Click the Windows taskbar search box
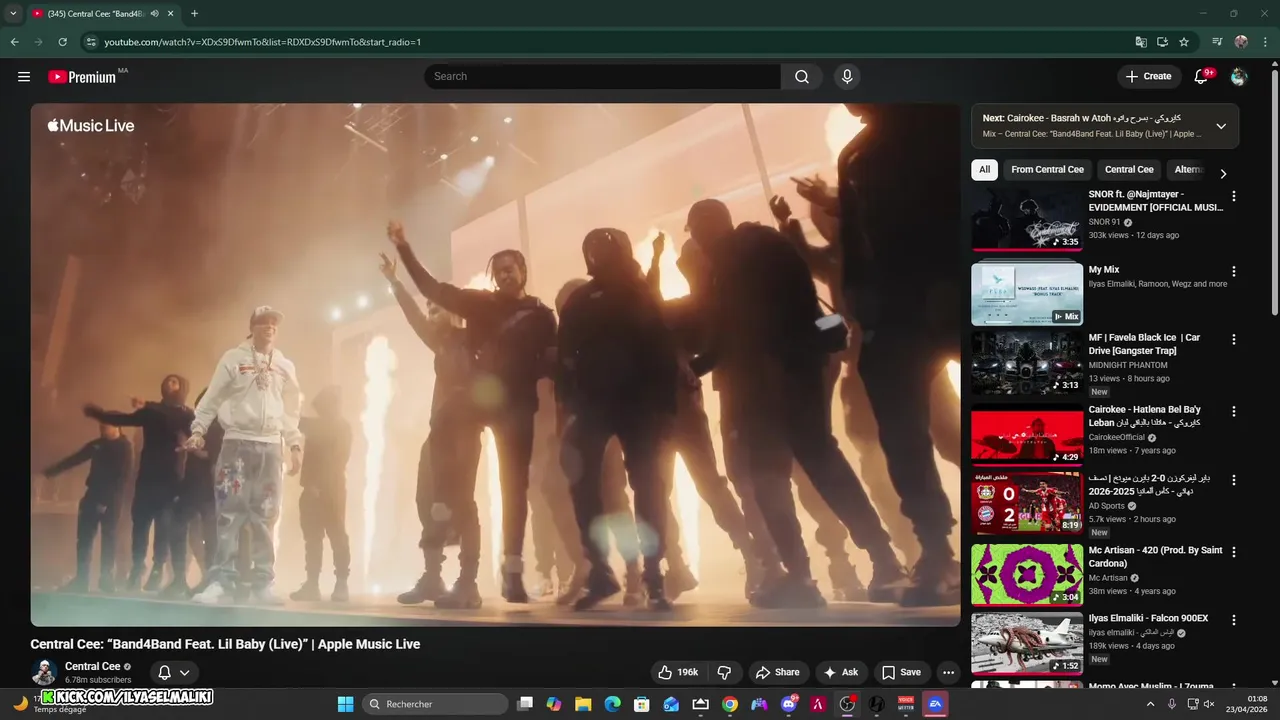Screen dimensions: 1280x720 [x=434, y=704]
